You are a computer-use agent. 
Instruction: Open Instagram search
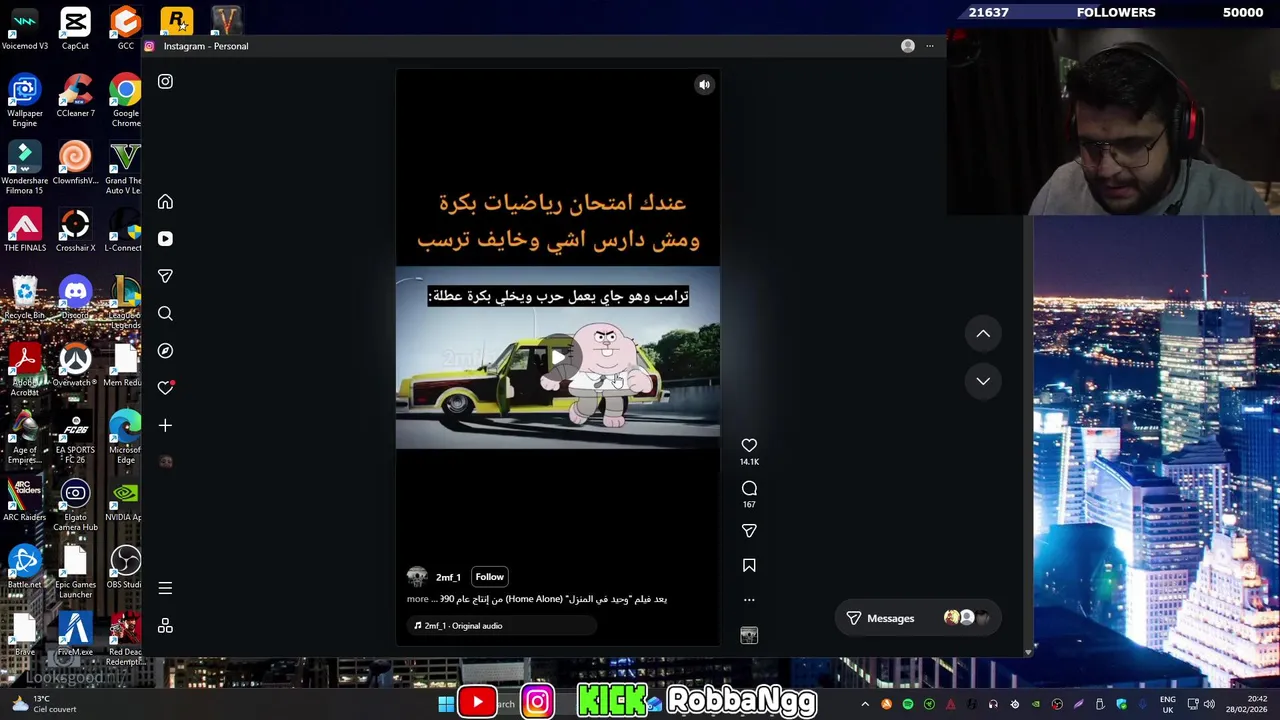point(165,314)
